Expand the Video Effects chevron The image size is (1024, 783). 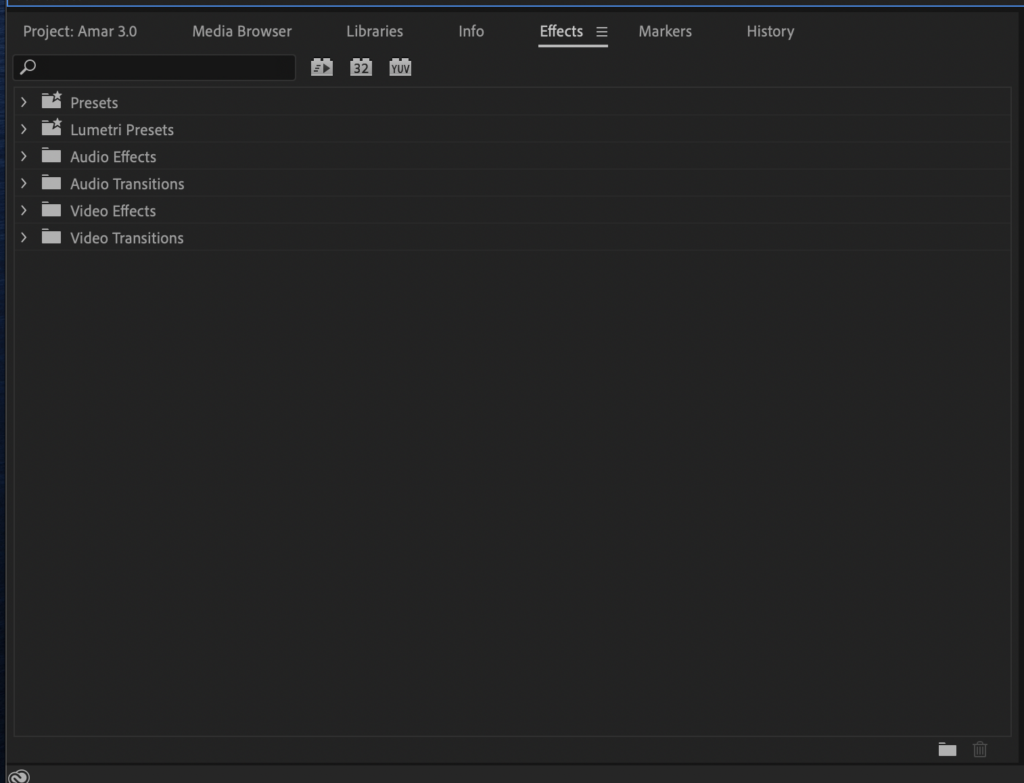pos(24,210)
